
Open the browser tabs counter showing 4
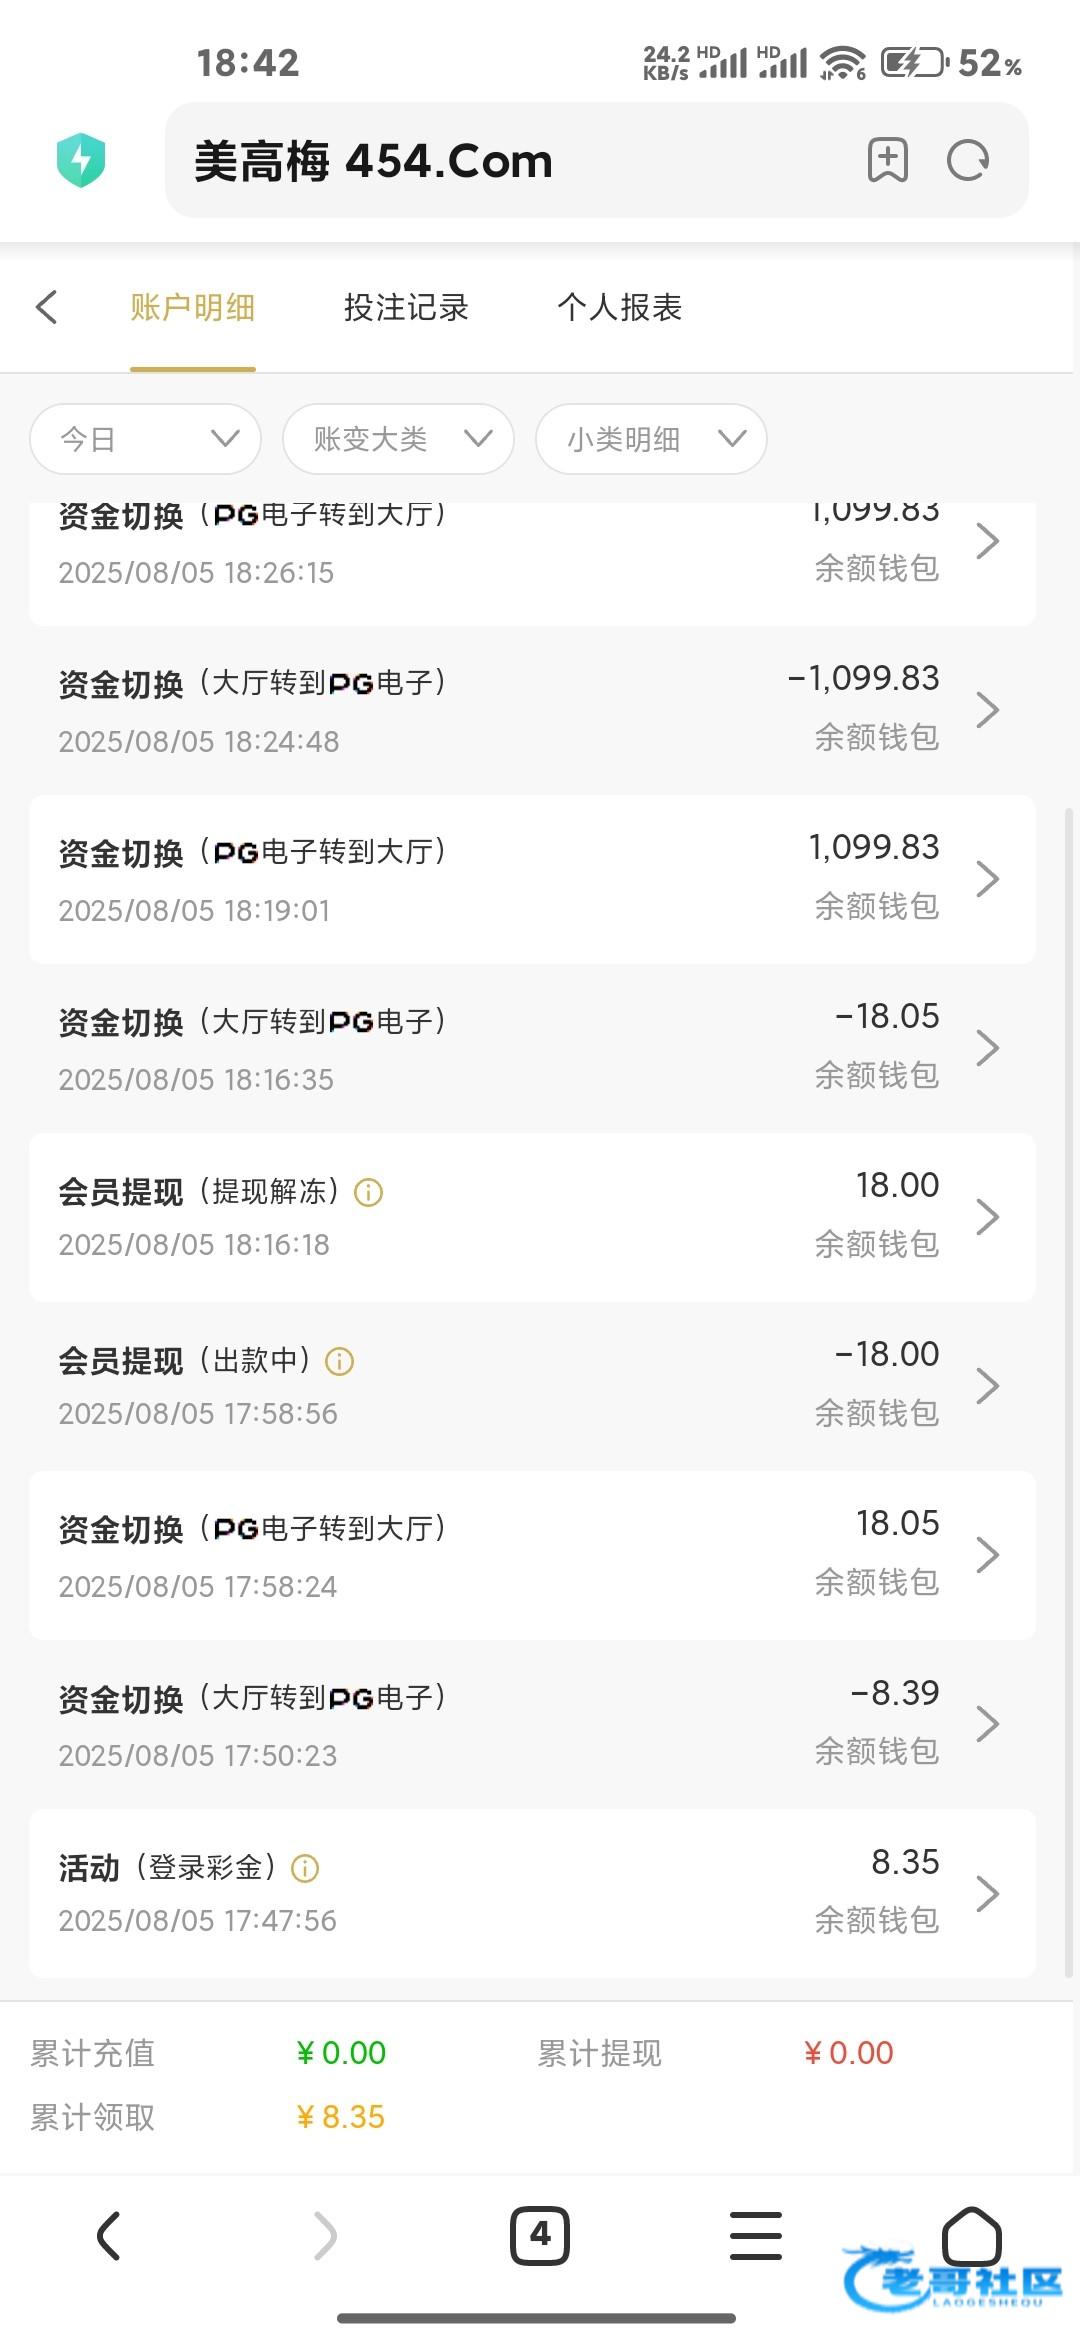point(540,2235)
